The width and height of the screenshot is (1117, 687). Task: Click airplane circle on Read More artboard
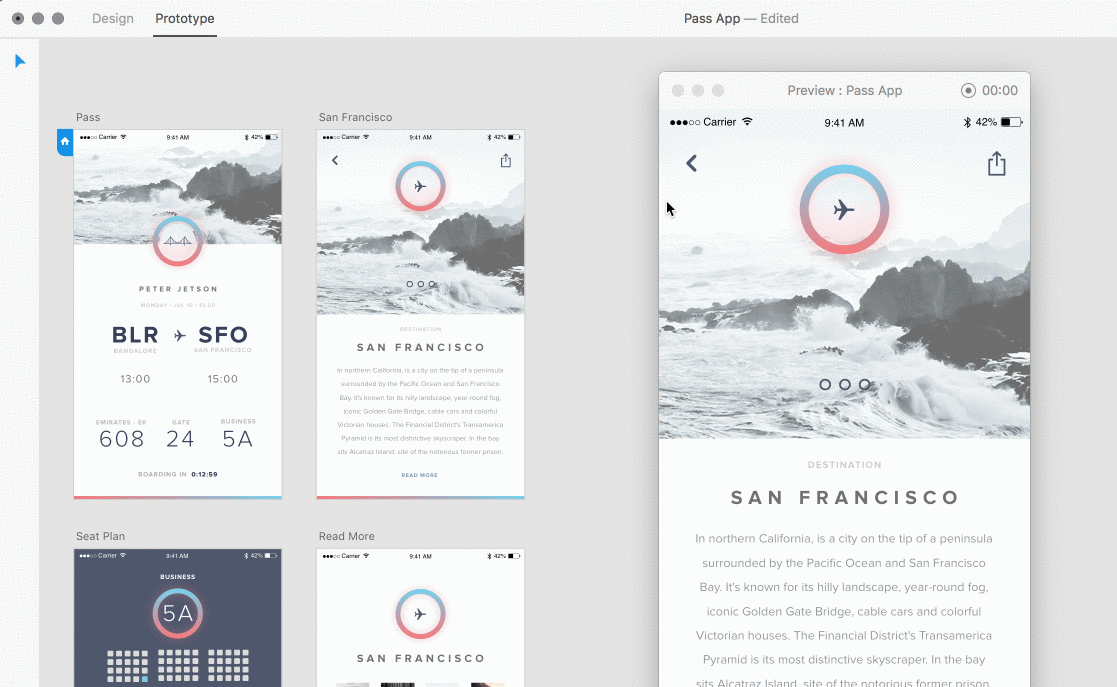pos(420,614)
